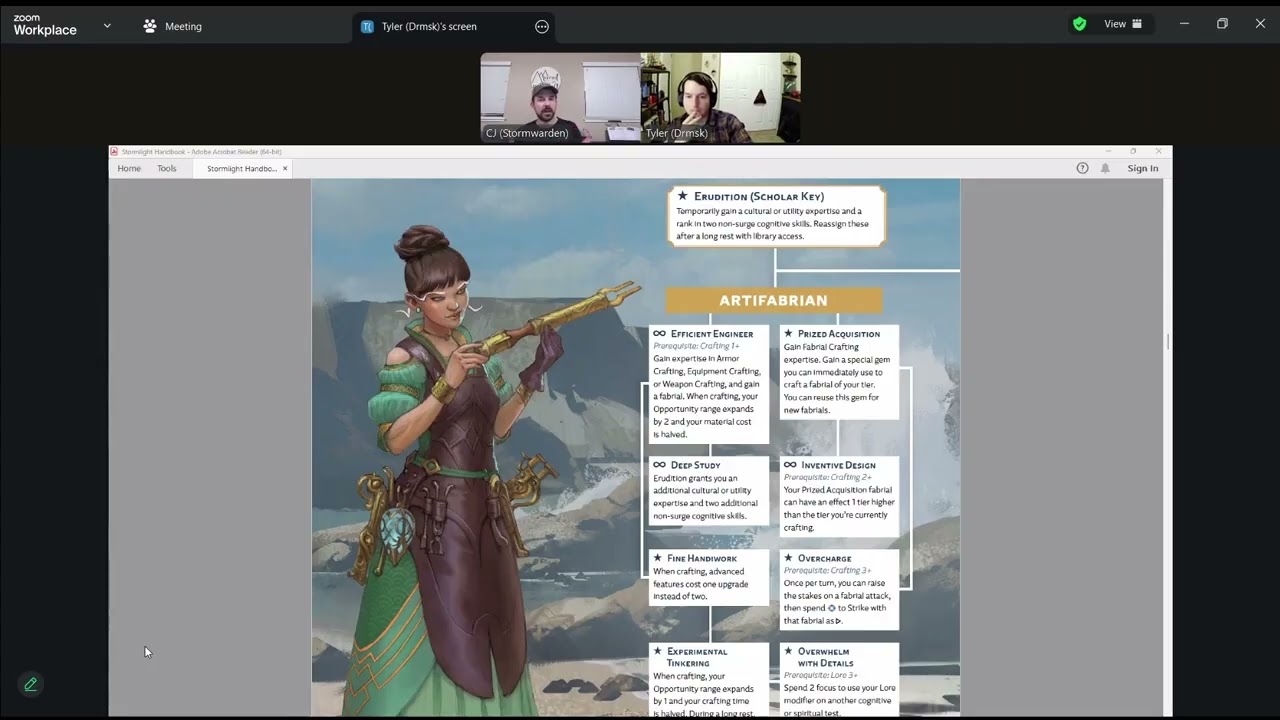
Task: Click the star icon beside Erudition
Action: (682, 196)
